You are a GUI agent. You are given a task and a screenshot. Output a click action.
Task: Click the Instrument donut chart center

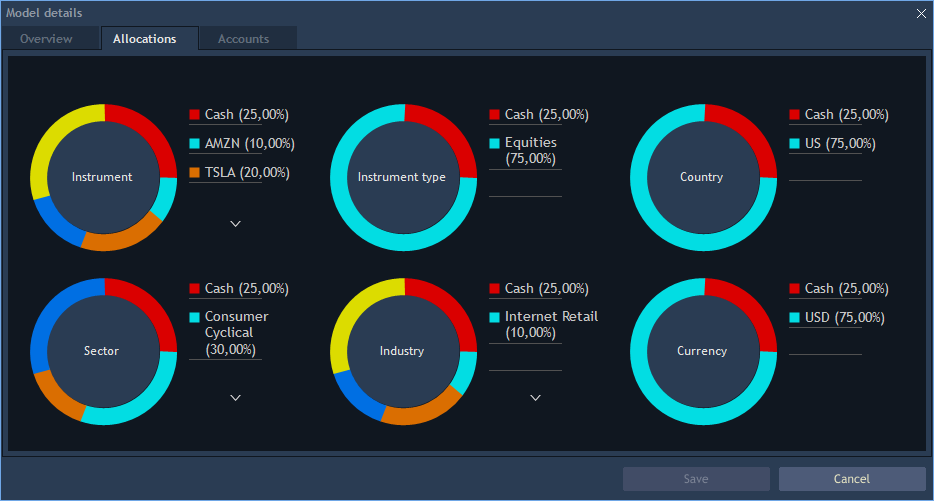pos(103,177)
